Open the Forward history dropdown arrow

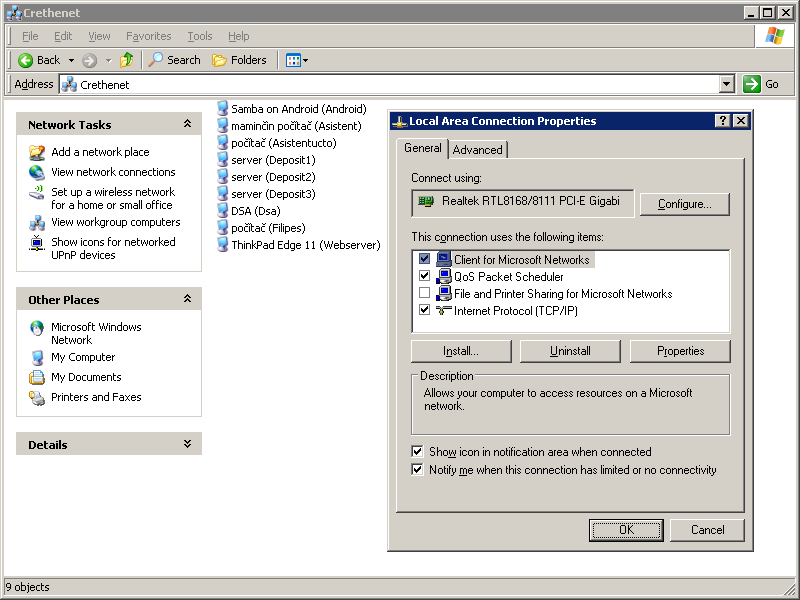[108, 60]
